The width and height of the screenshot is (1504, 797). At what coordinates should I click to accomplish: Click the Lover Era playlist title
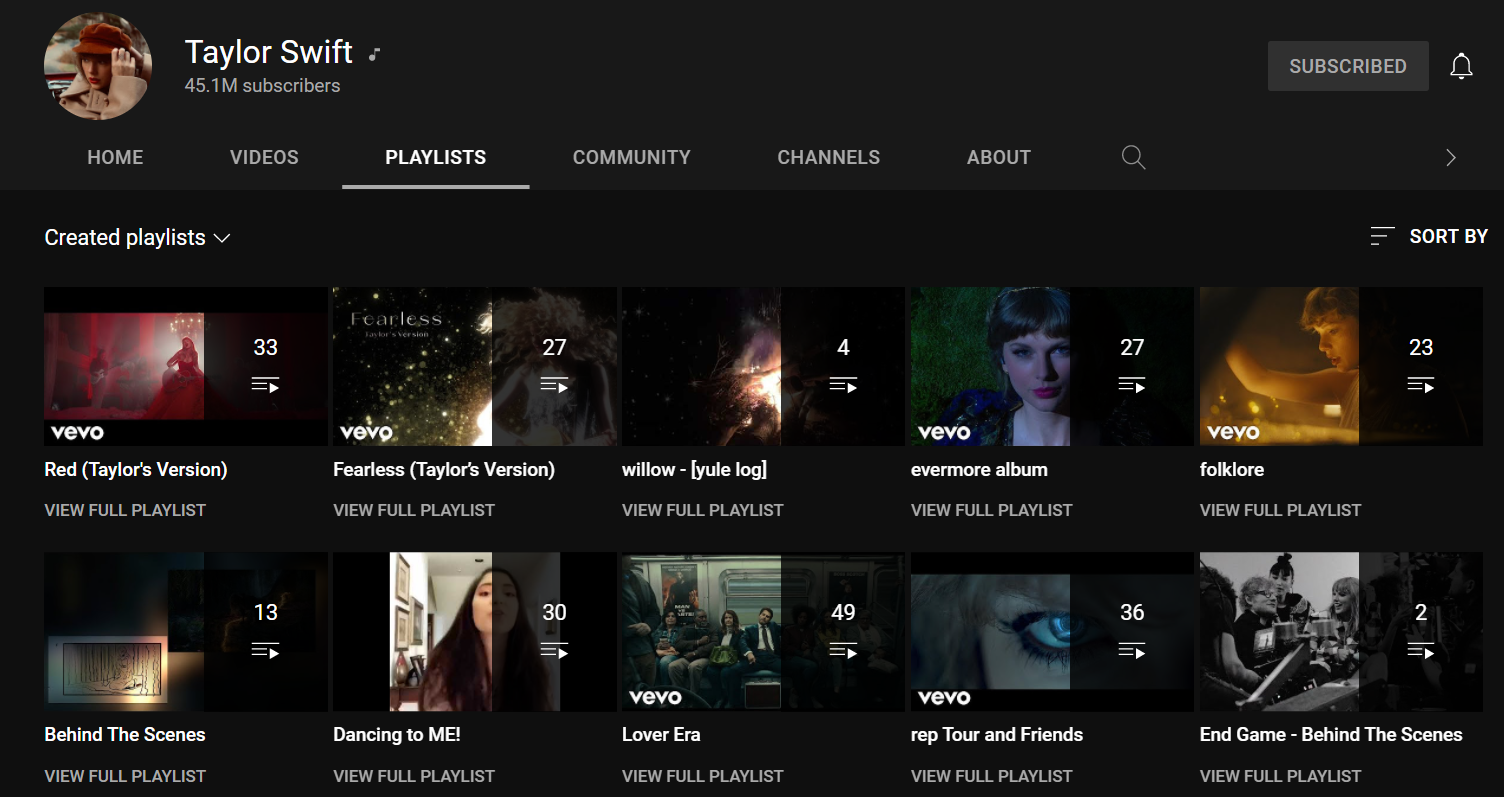661,735
